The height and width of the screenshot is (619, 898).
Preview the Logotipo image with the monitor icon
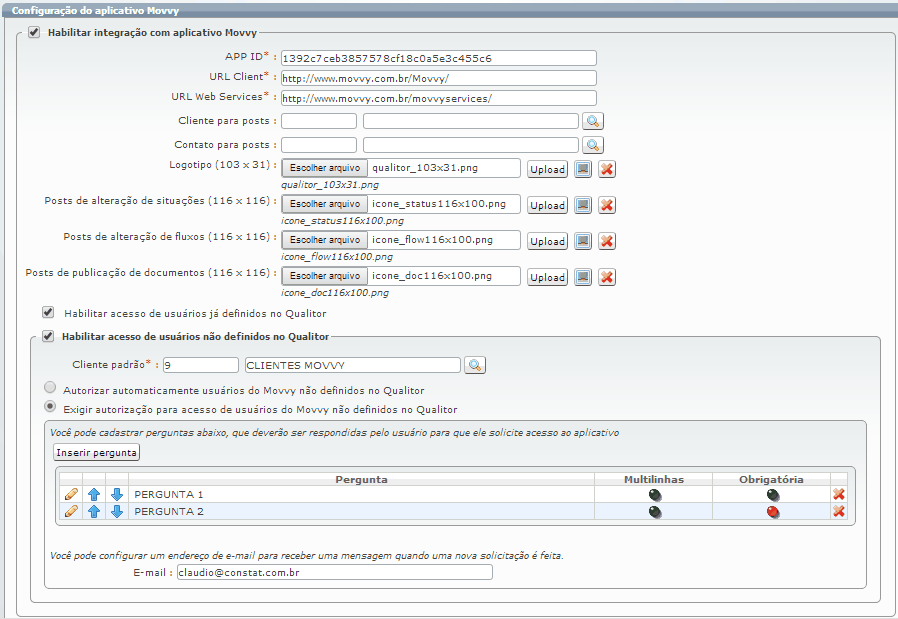point(583,169)
